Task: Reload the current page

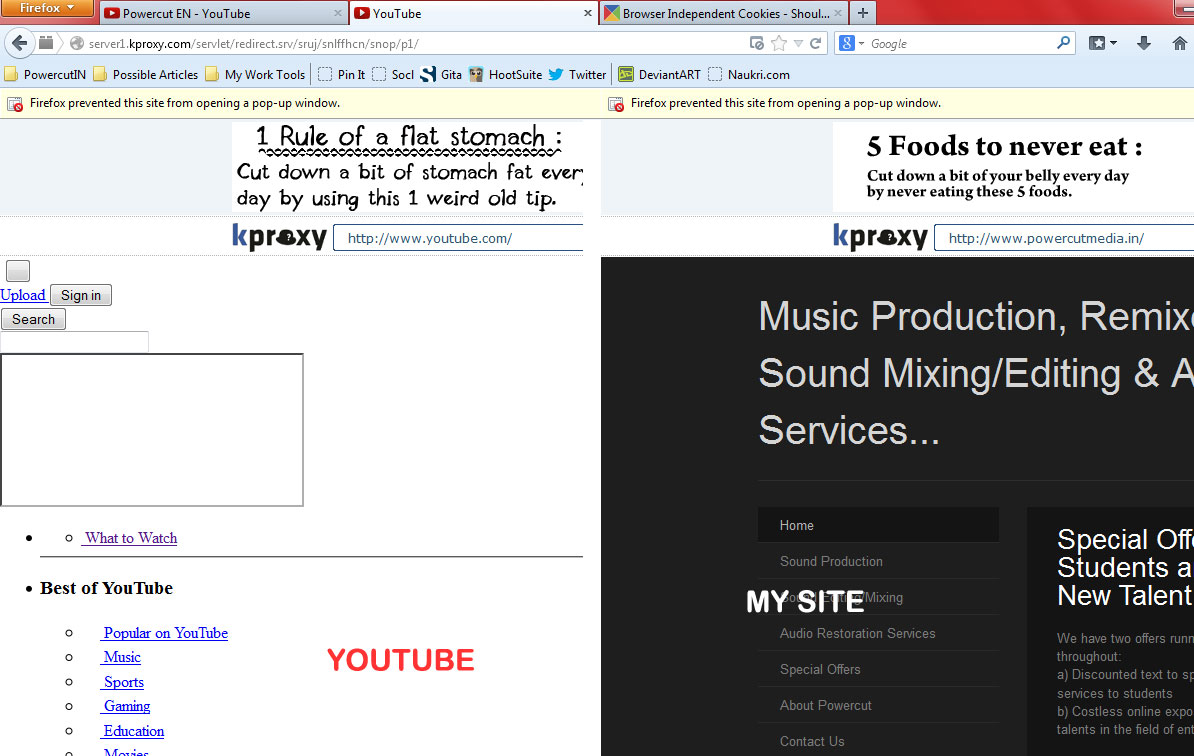Action: pyautogui.click(x=816, y=43)
